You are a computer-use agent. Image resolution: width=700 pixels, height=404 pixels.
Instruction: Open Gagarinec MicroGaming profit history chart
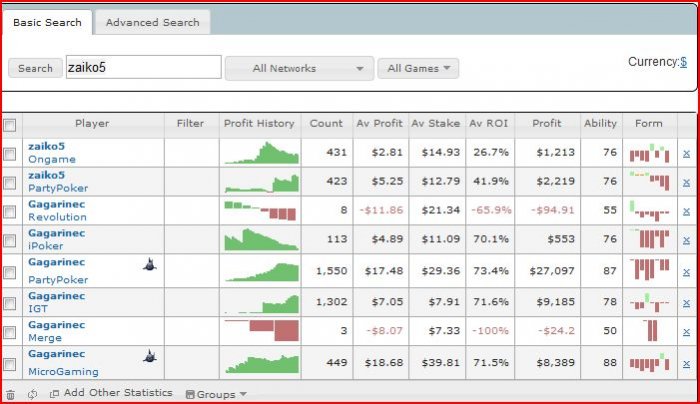[x=262, y=363]
